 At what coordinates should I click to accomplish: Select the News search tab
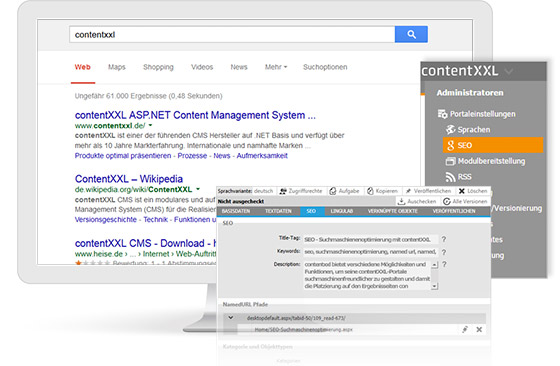[239, 67]
